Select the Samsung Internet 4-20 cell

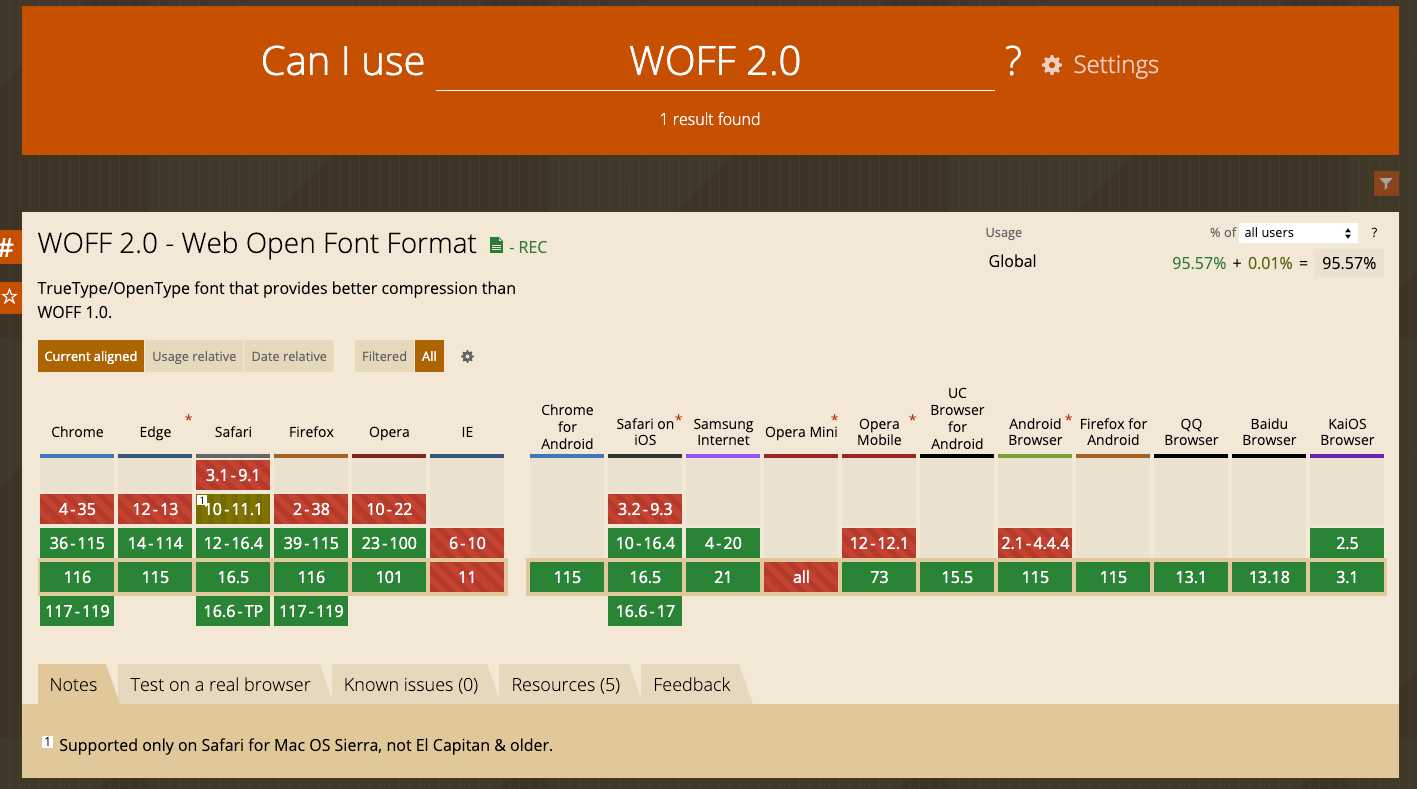(723, 543)
